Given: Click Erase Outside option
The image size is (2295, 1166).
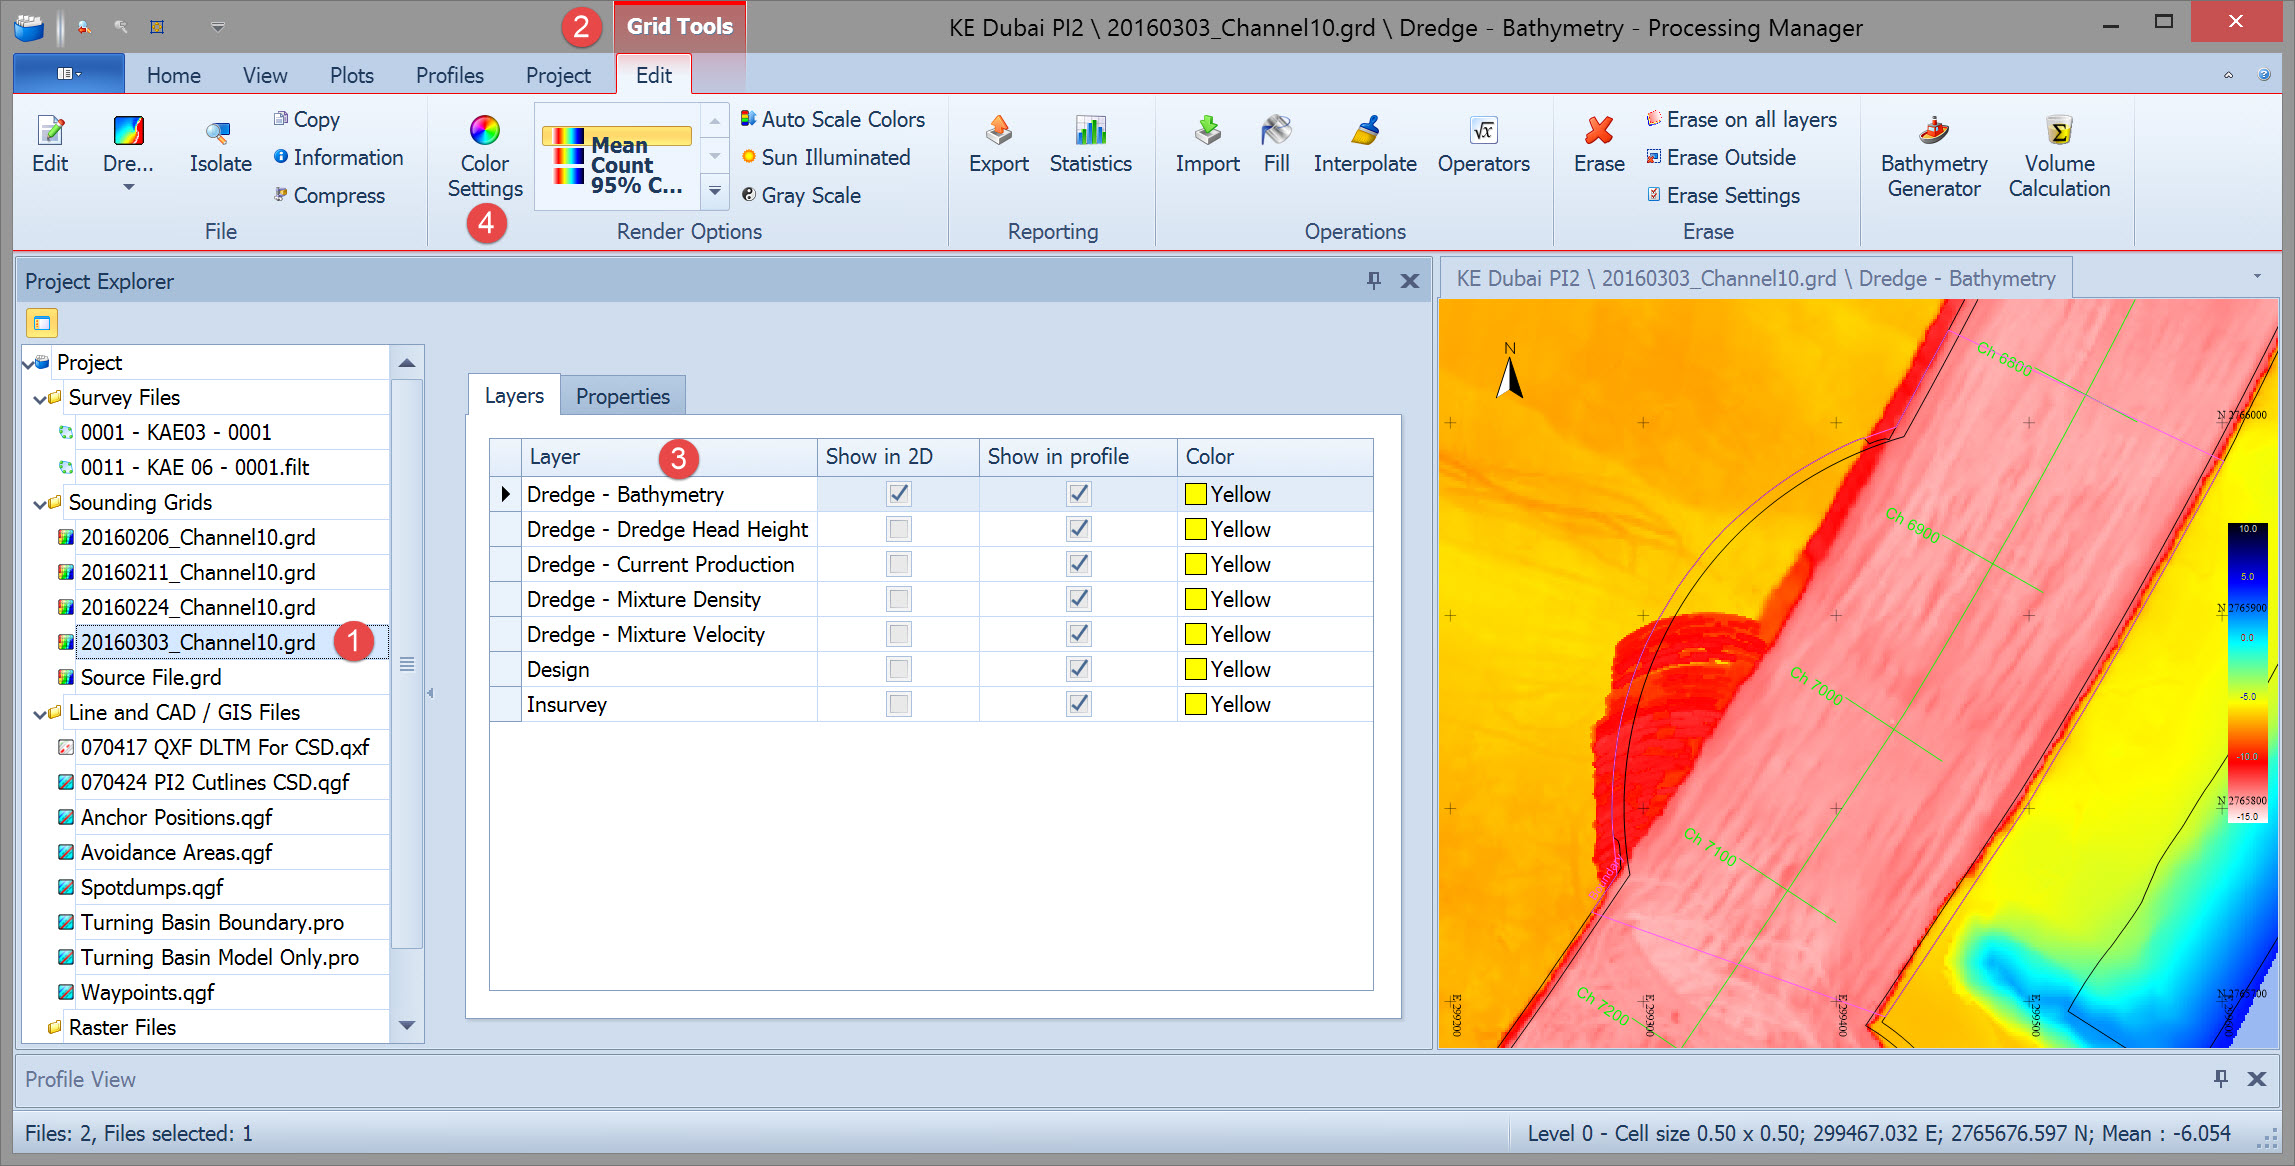Looking at the screenshot, I should 1730,157.
